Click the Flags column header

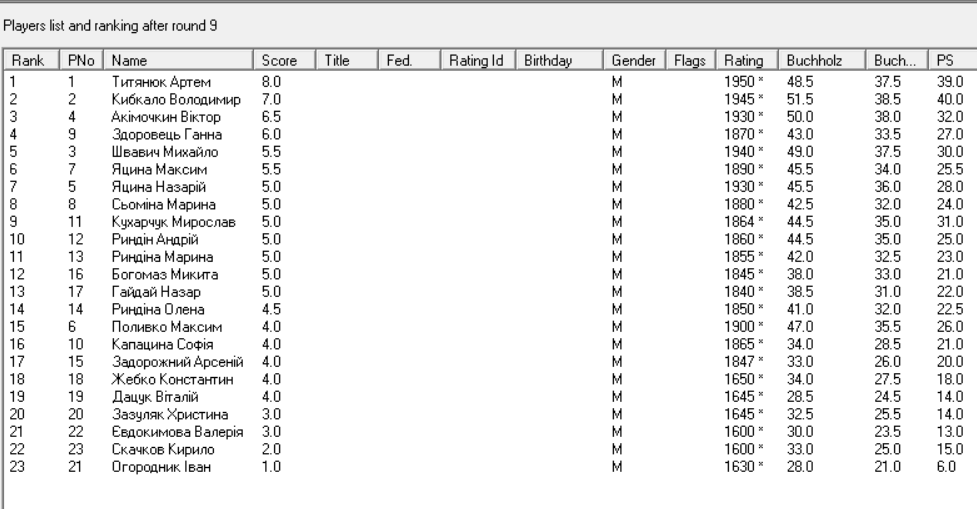(x=692, y=60)
